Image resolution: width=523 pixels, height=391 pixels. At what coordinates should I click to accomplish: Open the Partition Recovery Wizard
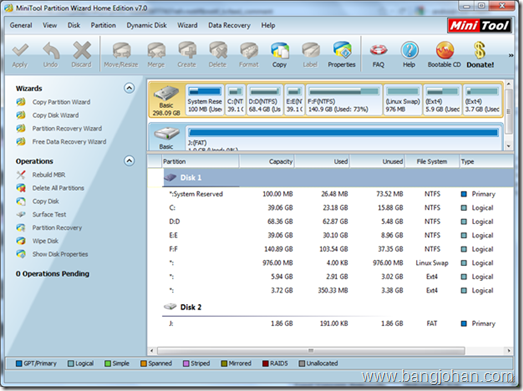pos(67,128)
